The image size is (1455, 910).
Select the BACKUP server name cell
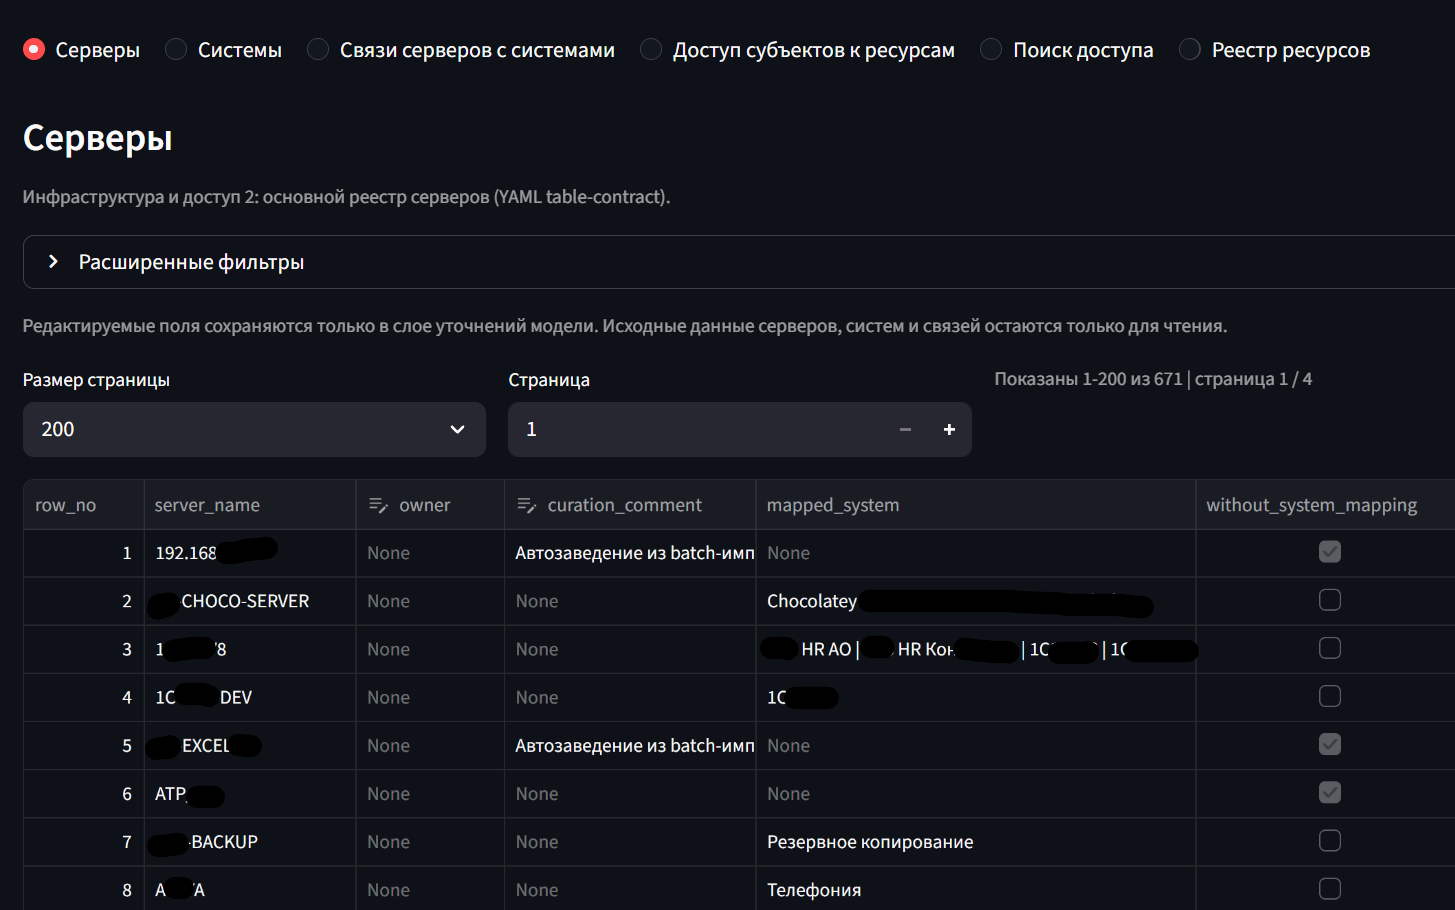click(250, 842)
